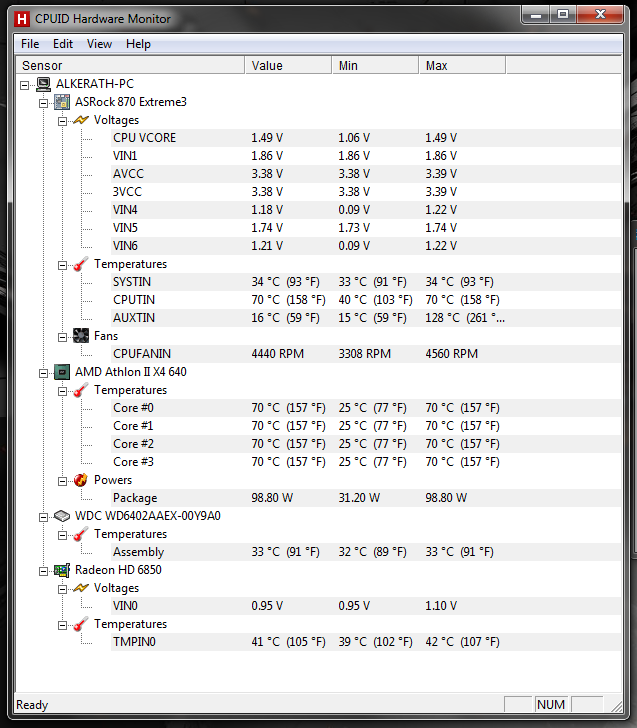Click the Min column header
This screenshot has width=637, height=728.
tap(375, 65)
